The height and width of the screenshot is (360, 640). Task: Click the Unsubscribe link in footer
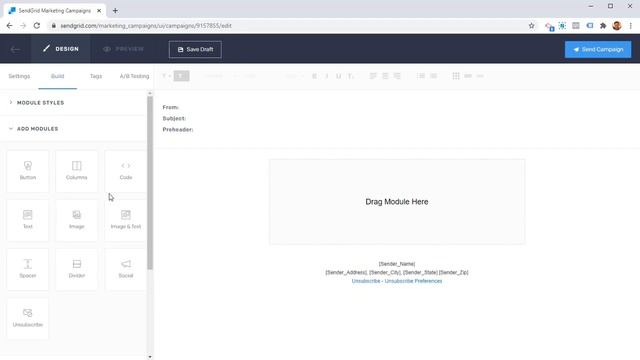[x=366, y=281]
